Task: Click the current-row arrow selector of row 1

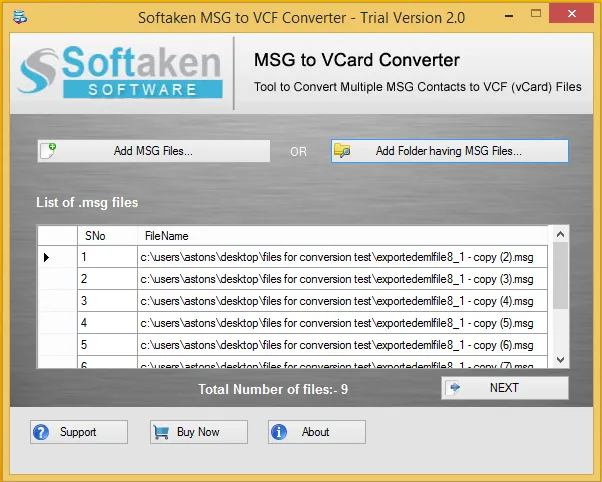Action: pos(57,257)
